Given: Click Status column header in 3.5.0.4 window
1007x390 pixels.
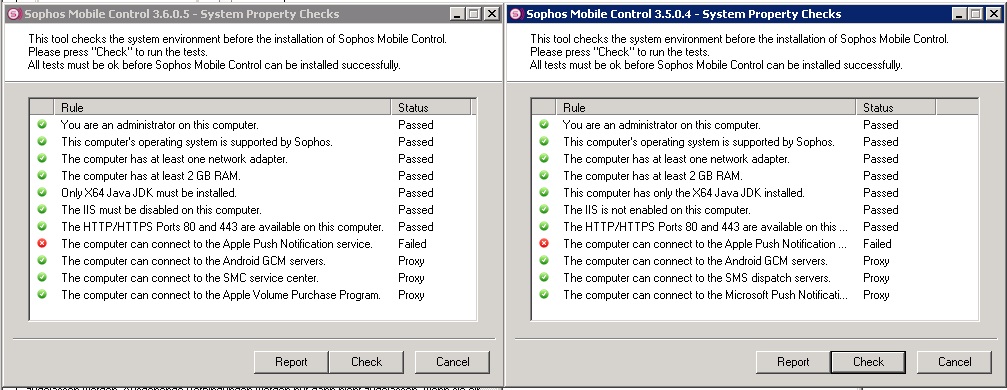Looking at the screenshot, I should click(896, 107).
